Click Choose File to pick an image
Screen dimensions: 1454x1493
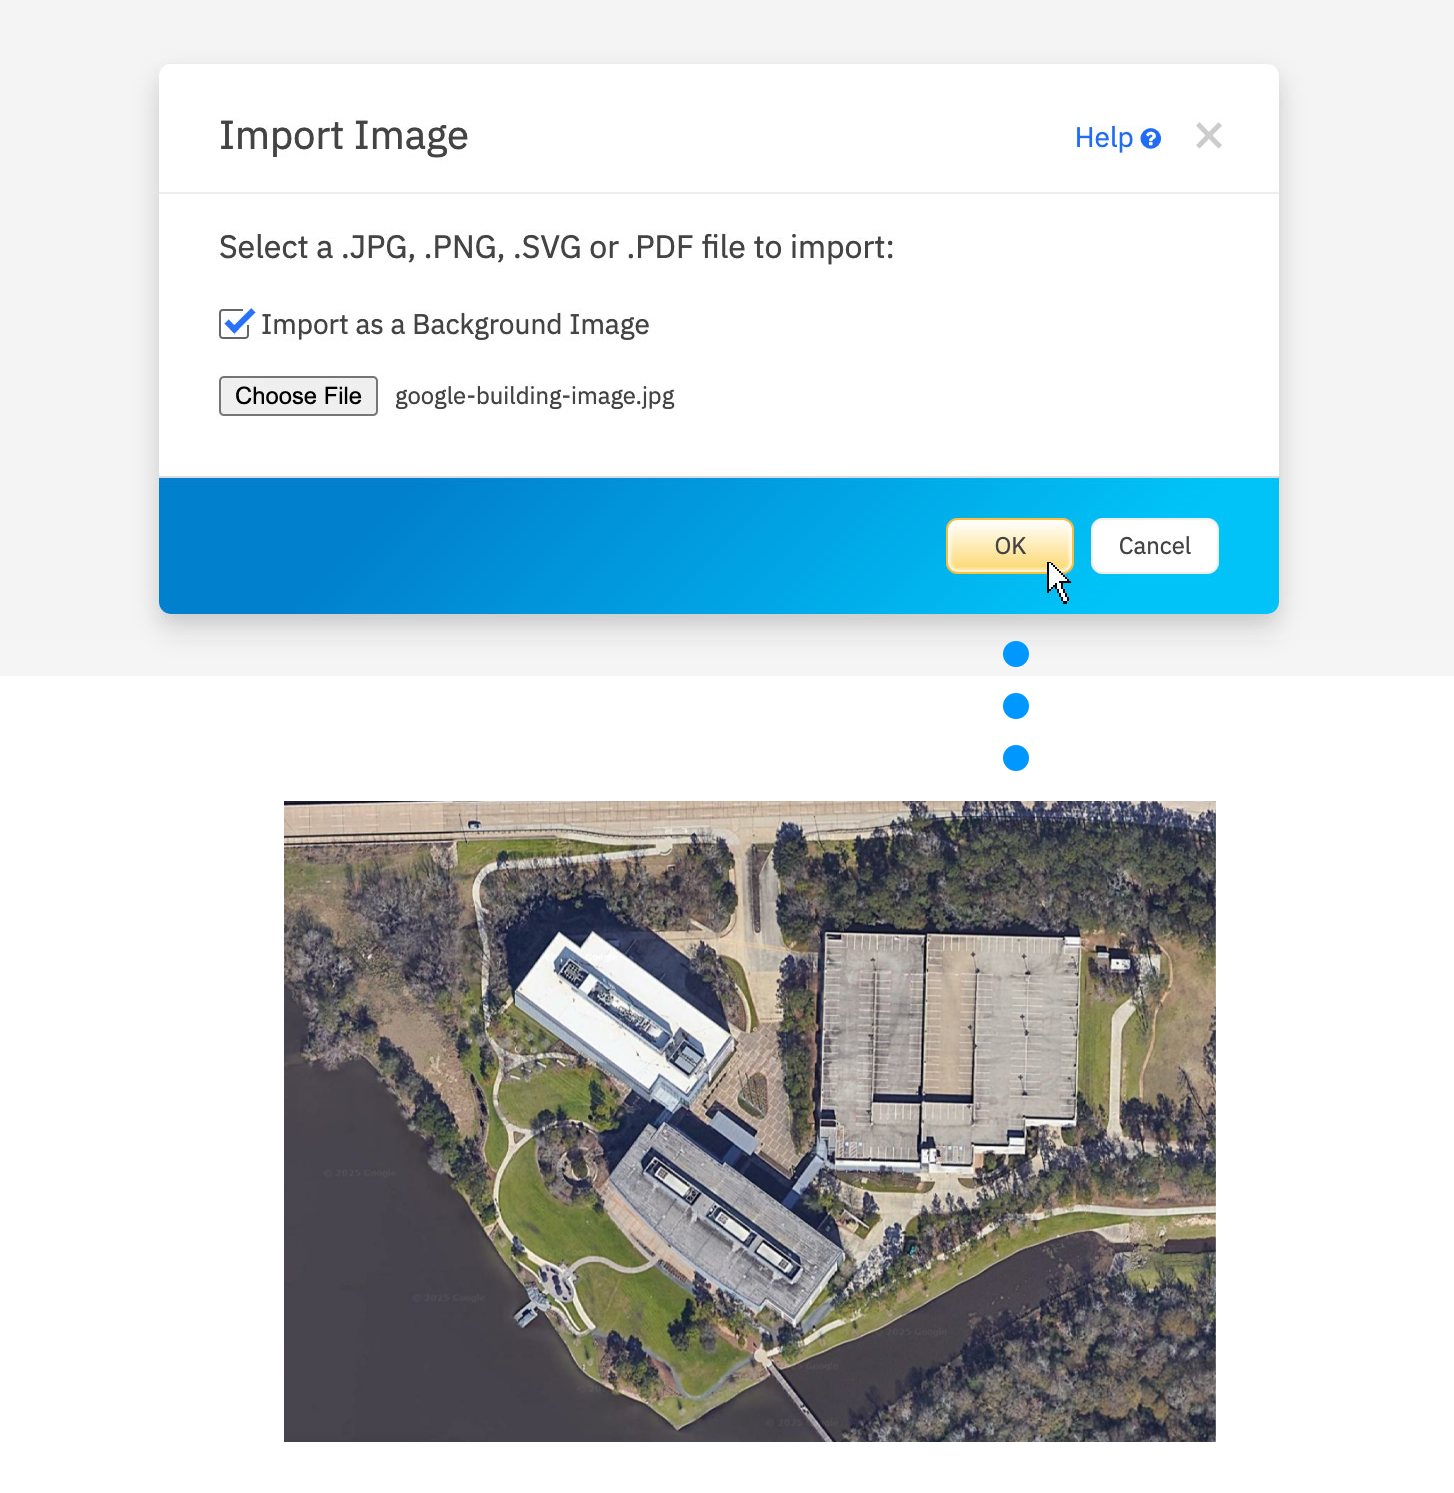tap(298, 396)
